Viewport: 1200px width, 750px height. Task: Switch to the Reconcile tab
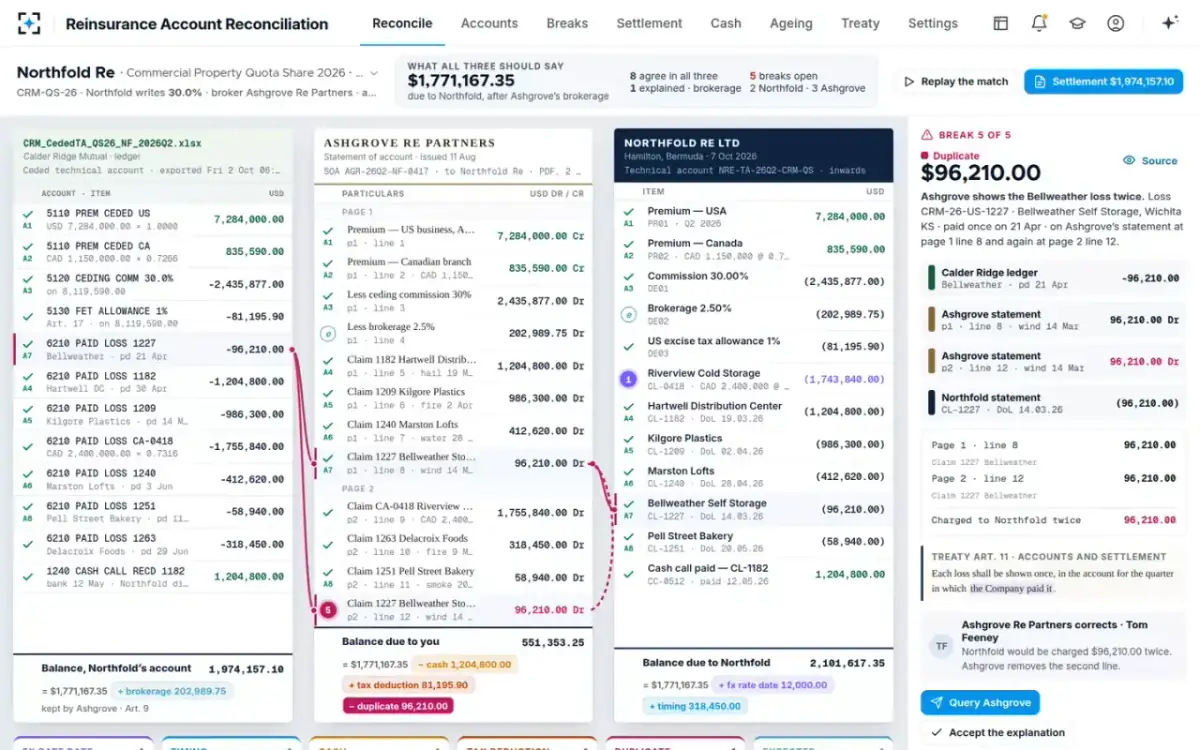[402, 23]
